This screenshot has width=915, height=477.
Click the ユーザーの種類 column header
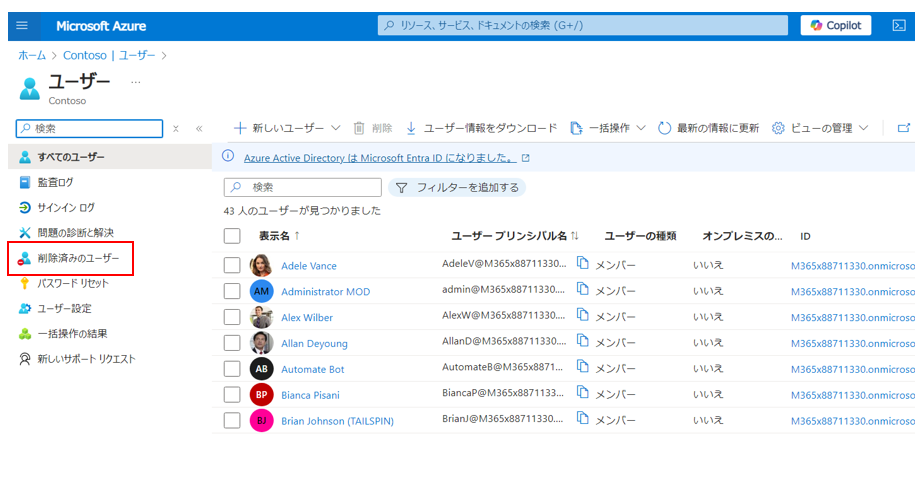click(x=640, y=236)
